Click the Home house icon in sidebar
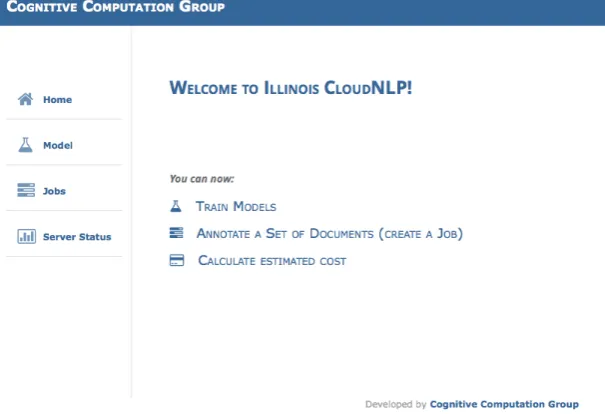The width and height of the screenshot is (605, 414). (25, 99)
